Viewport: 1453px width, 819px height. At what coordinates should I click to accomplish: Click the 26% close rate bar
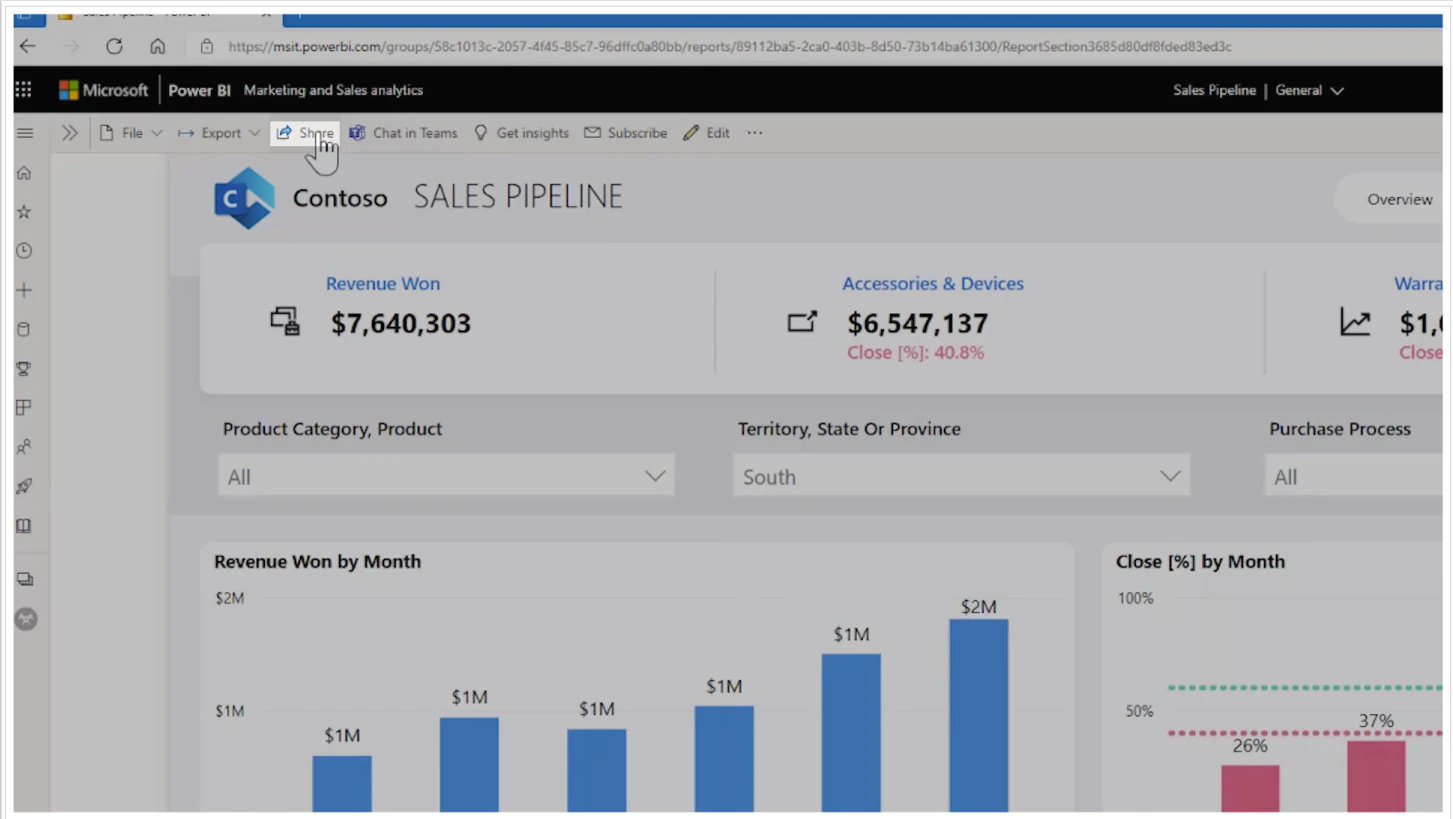click(x=1250, y=788)
